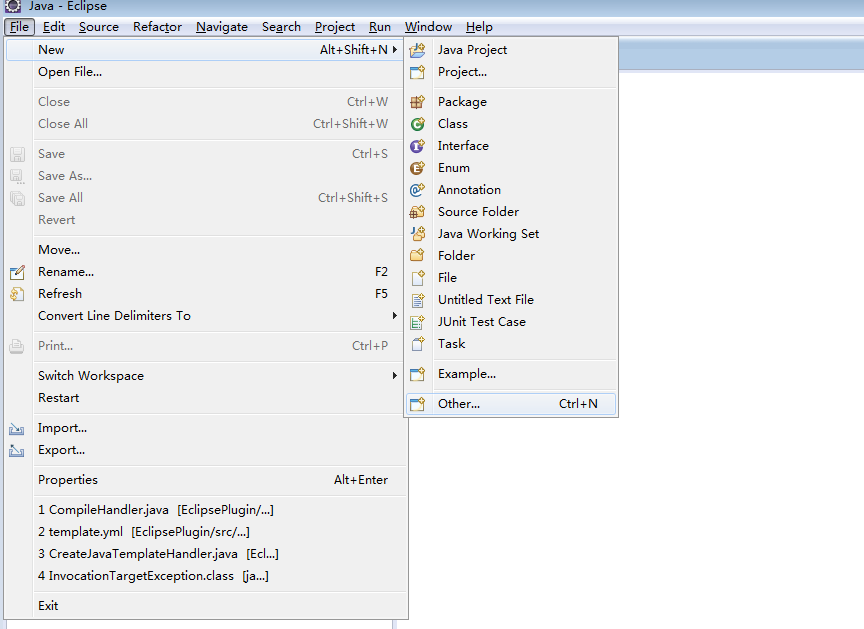Select Class in New submenu
Image resolution: width=864 pixels, height=629 pixels.
[511, 123]
